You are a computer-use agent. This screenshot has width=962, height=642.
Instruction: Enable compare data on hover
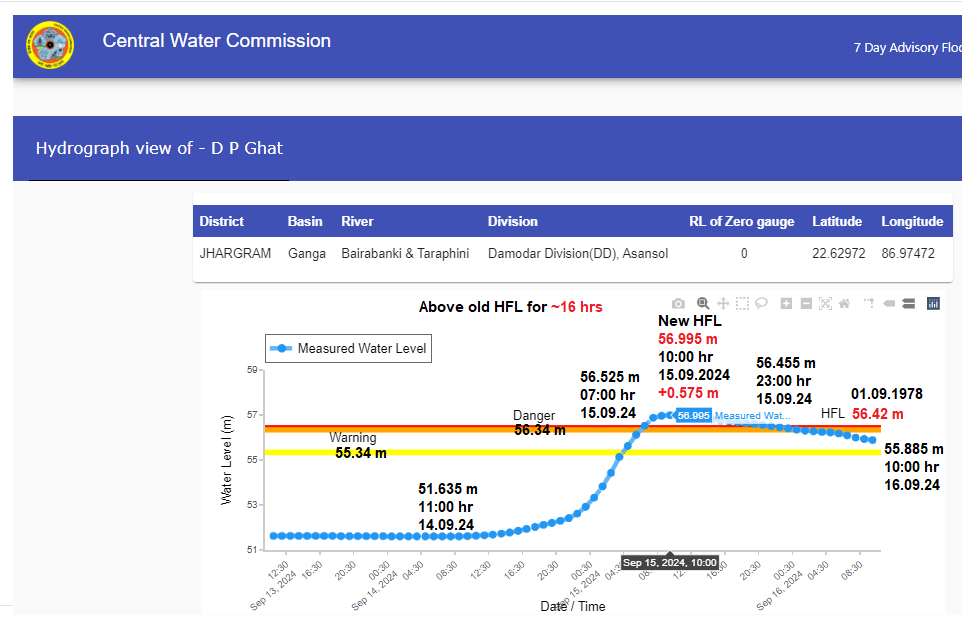pos(908,304)
